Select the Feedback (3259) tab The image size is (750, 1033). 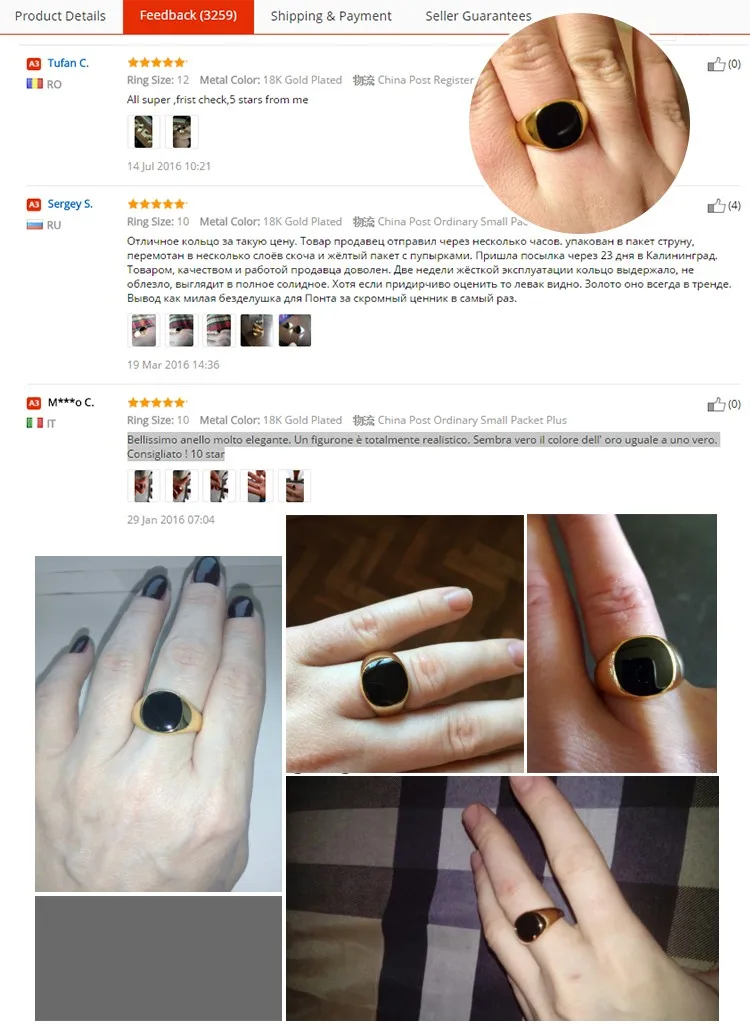pos(188,16)
